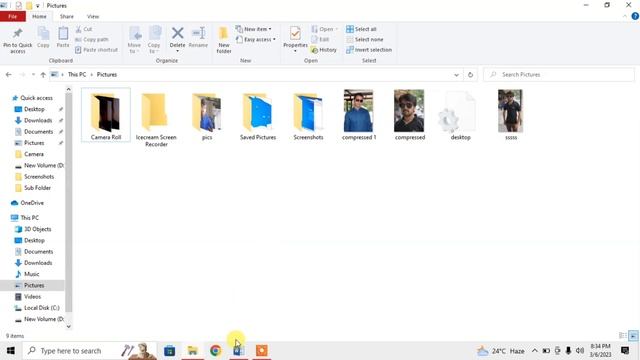Viewport: 640px width, 360px height.
Task: Select the compressed image file
Action: click(x=409, y=115)
